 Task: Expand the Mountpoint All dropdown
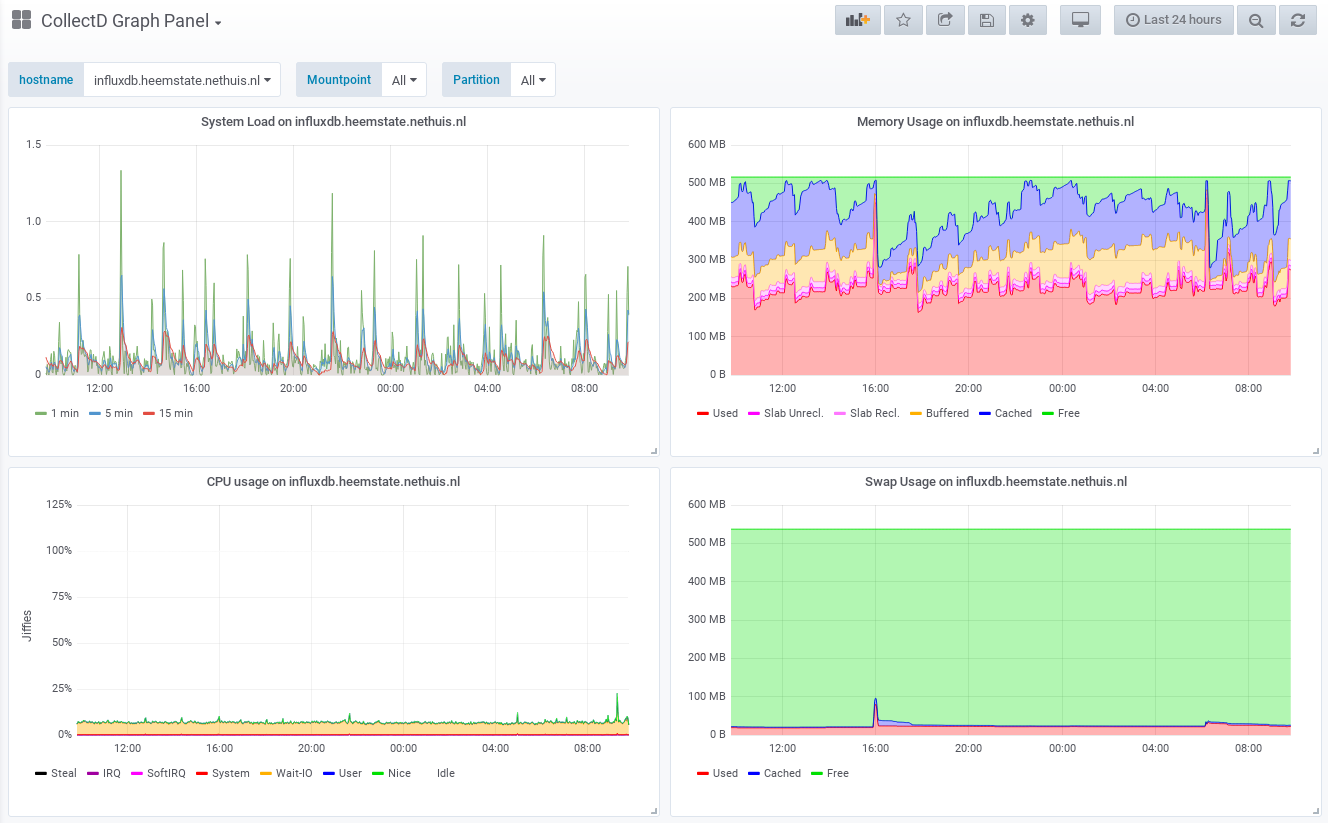404,80
